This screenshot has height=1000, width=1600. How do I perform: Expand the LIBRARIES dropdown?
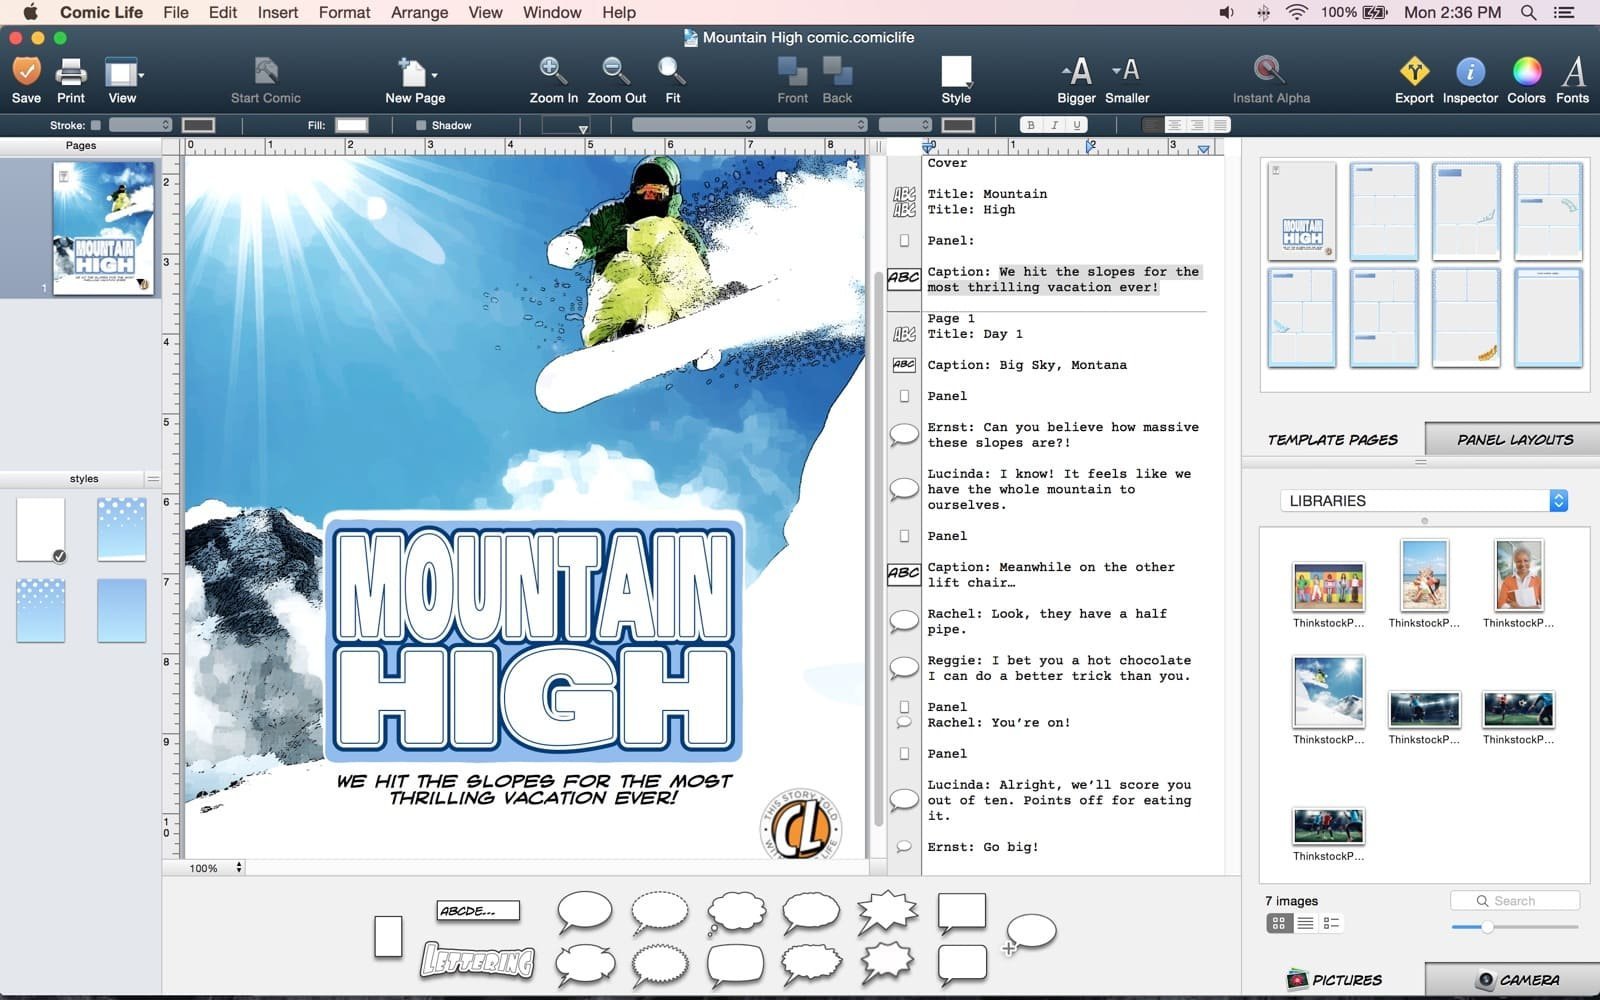pos(1424,501)
